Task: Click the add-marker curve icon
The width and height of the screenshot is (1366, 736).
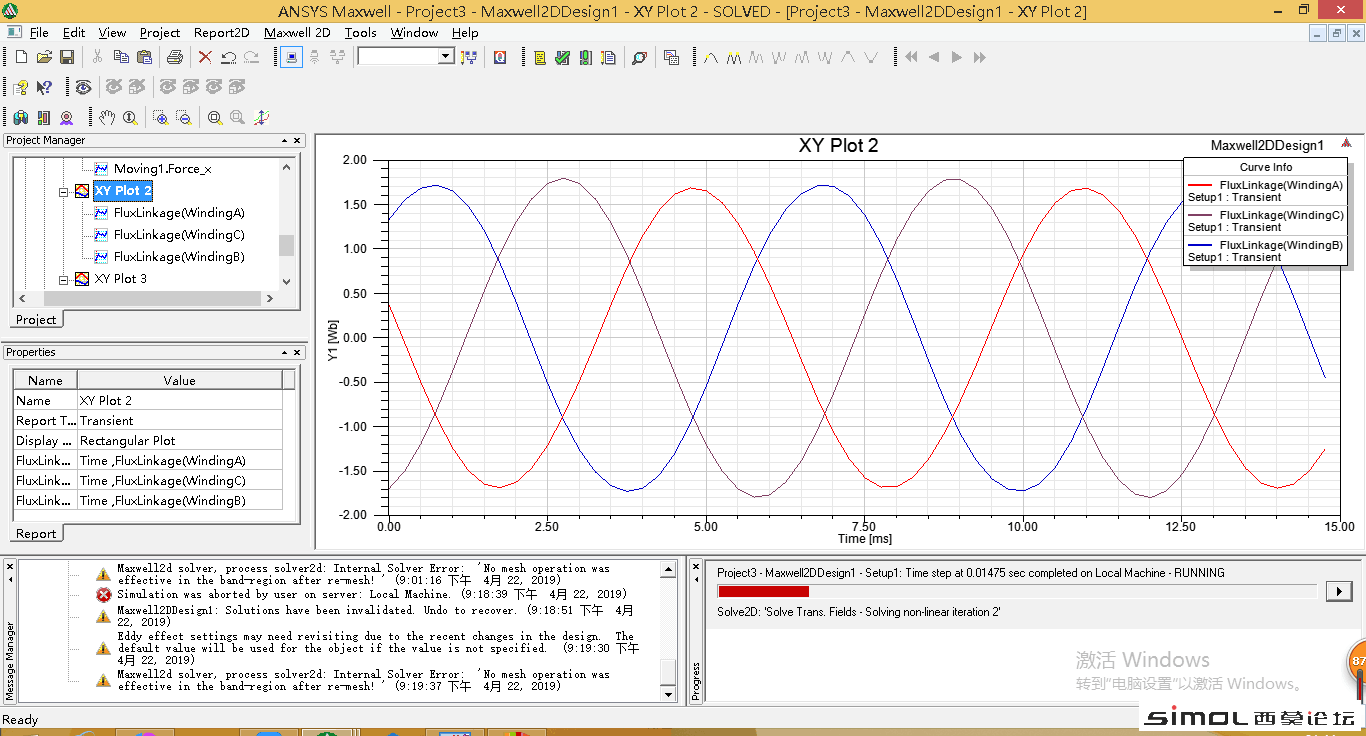Action: pyautogui.click(x=711, y=57)
